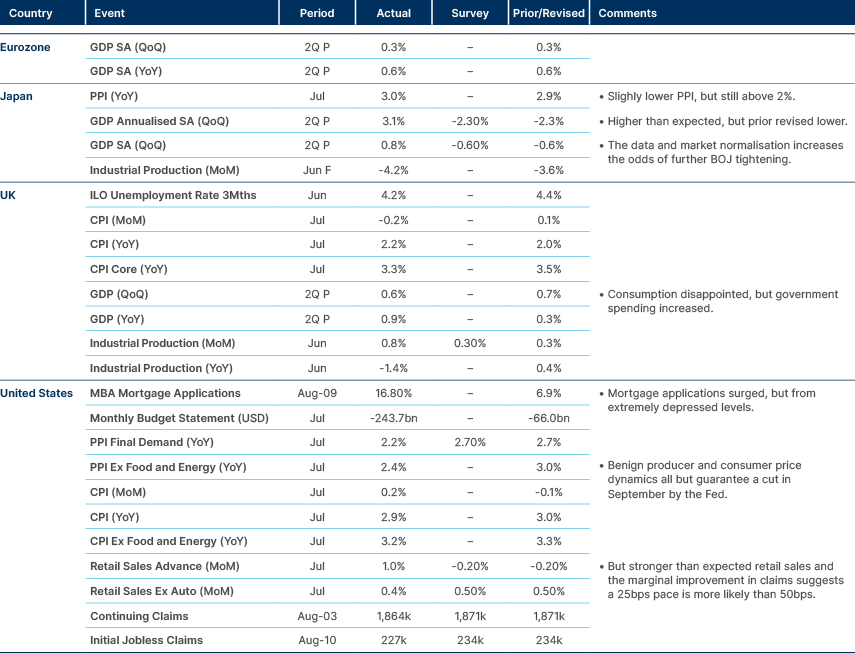Click the Jun F period cell

pos(317,170)
